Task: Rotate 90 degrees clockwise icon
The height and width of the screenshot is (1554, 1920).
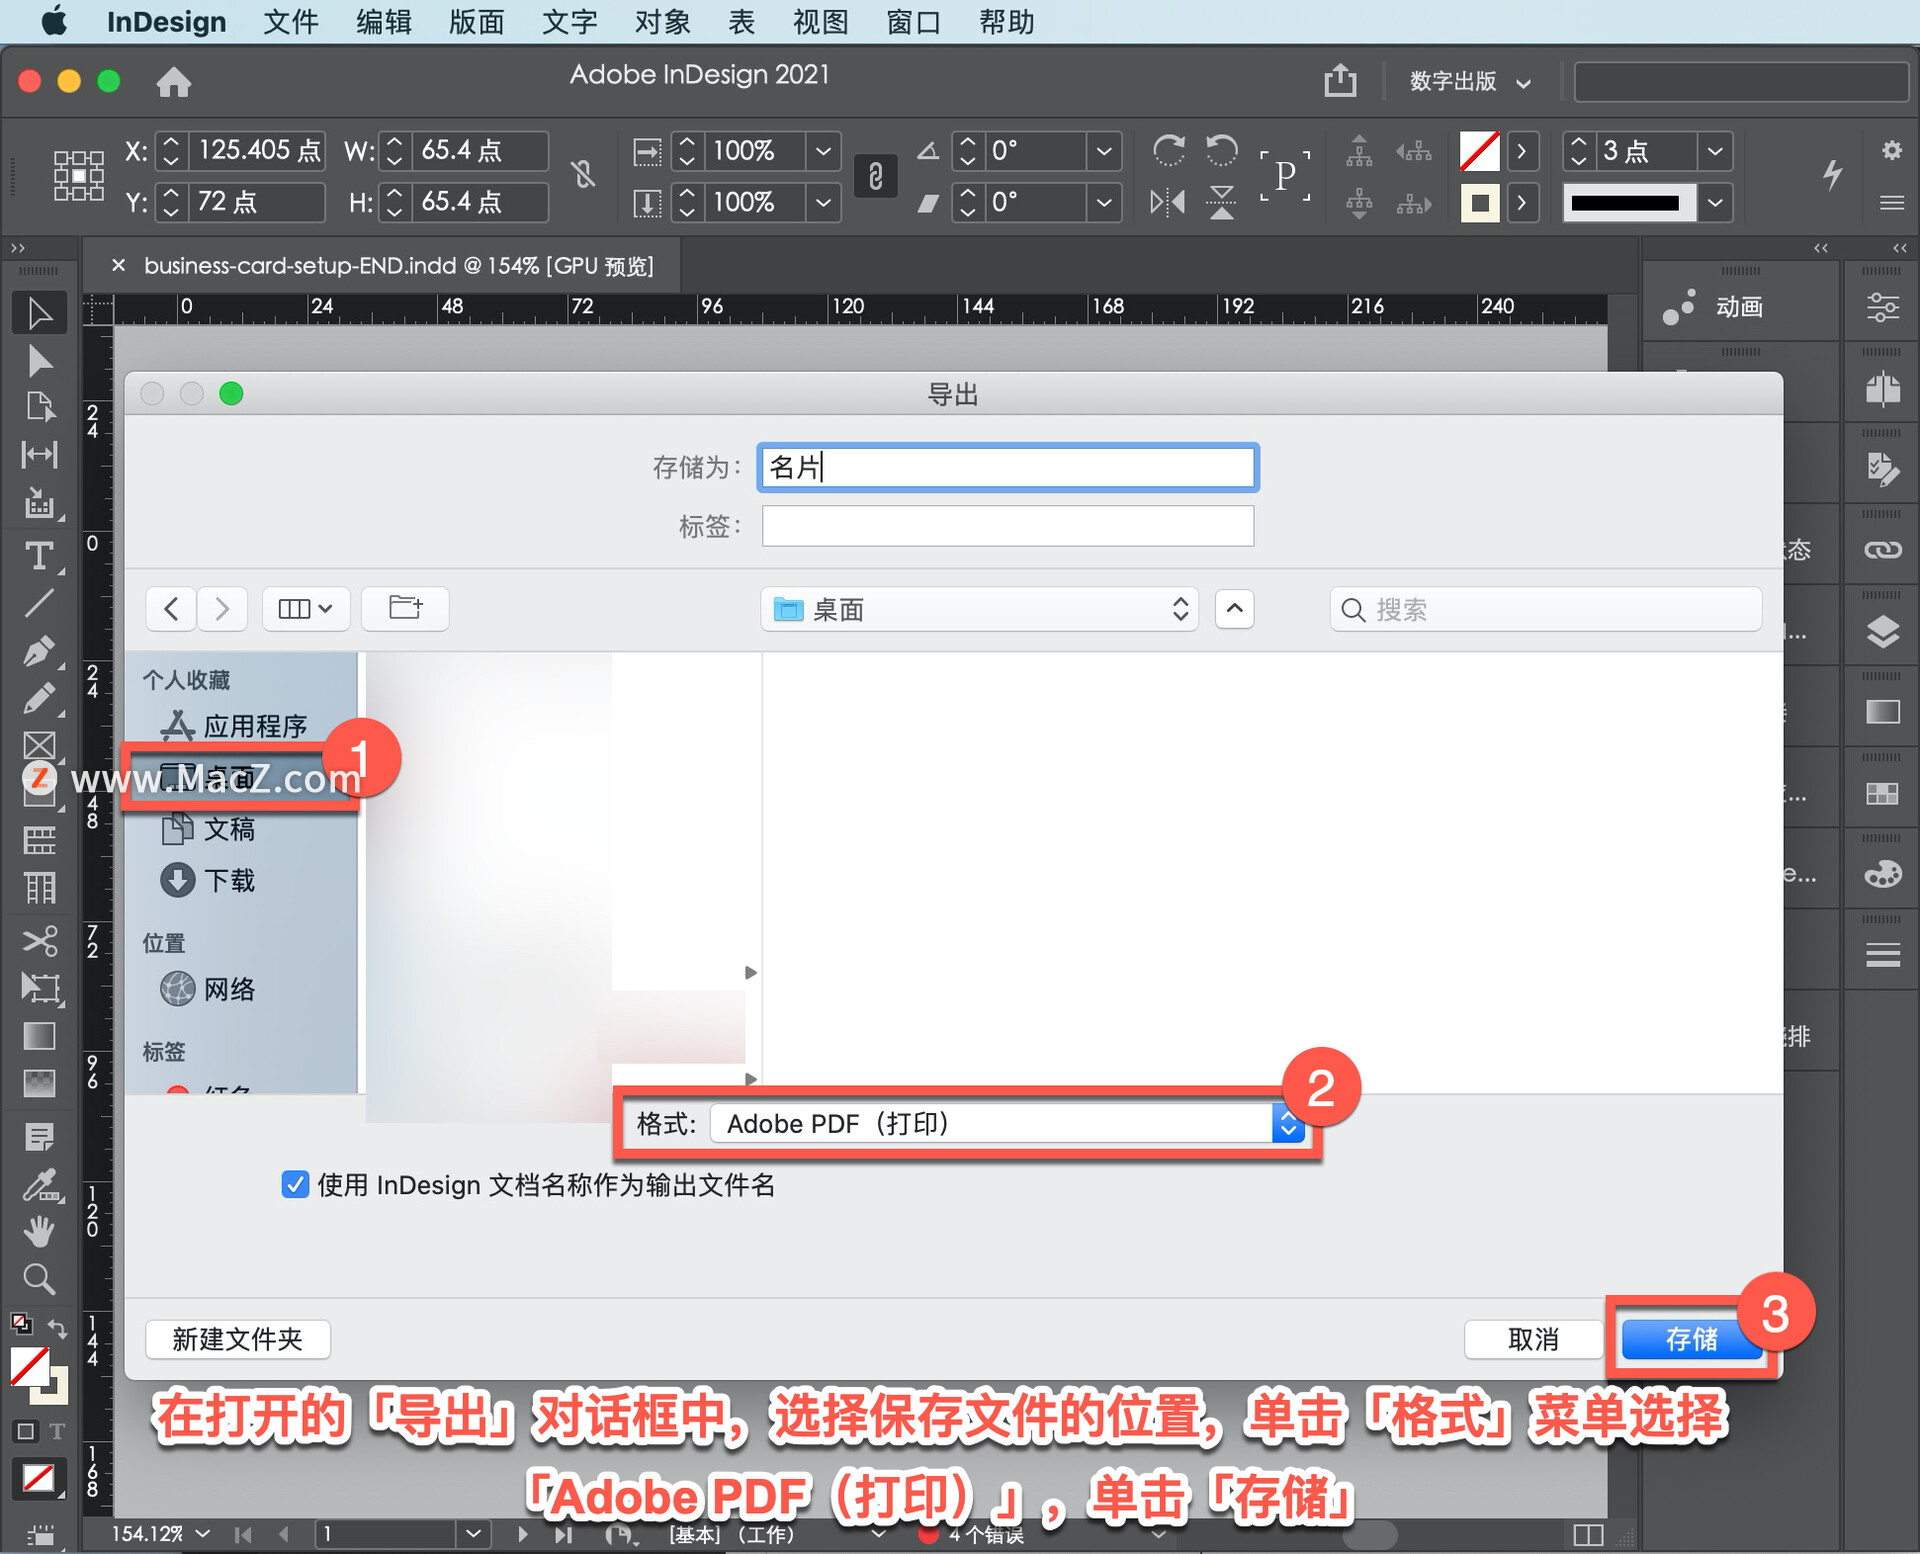Action: pyautogui.click(x=1168, y=151)
